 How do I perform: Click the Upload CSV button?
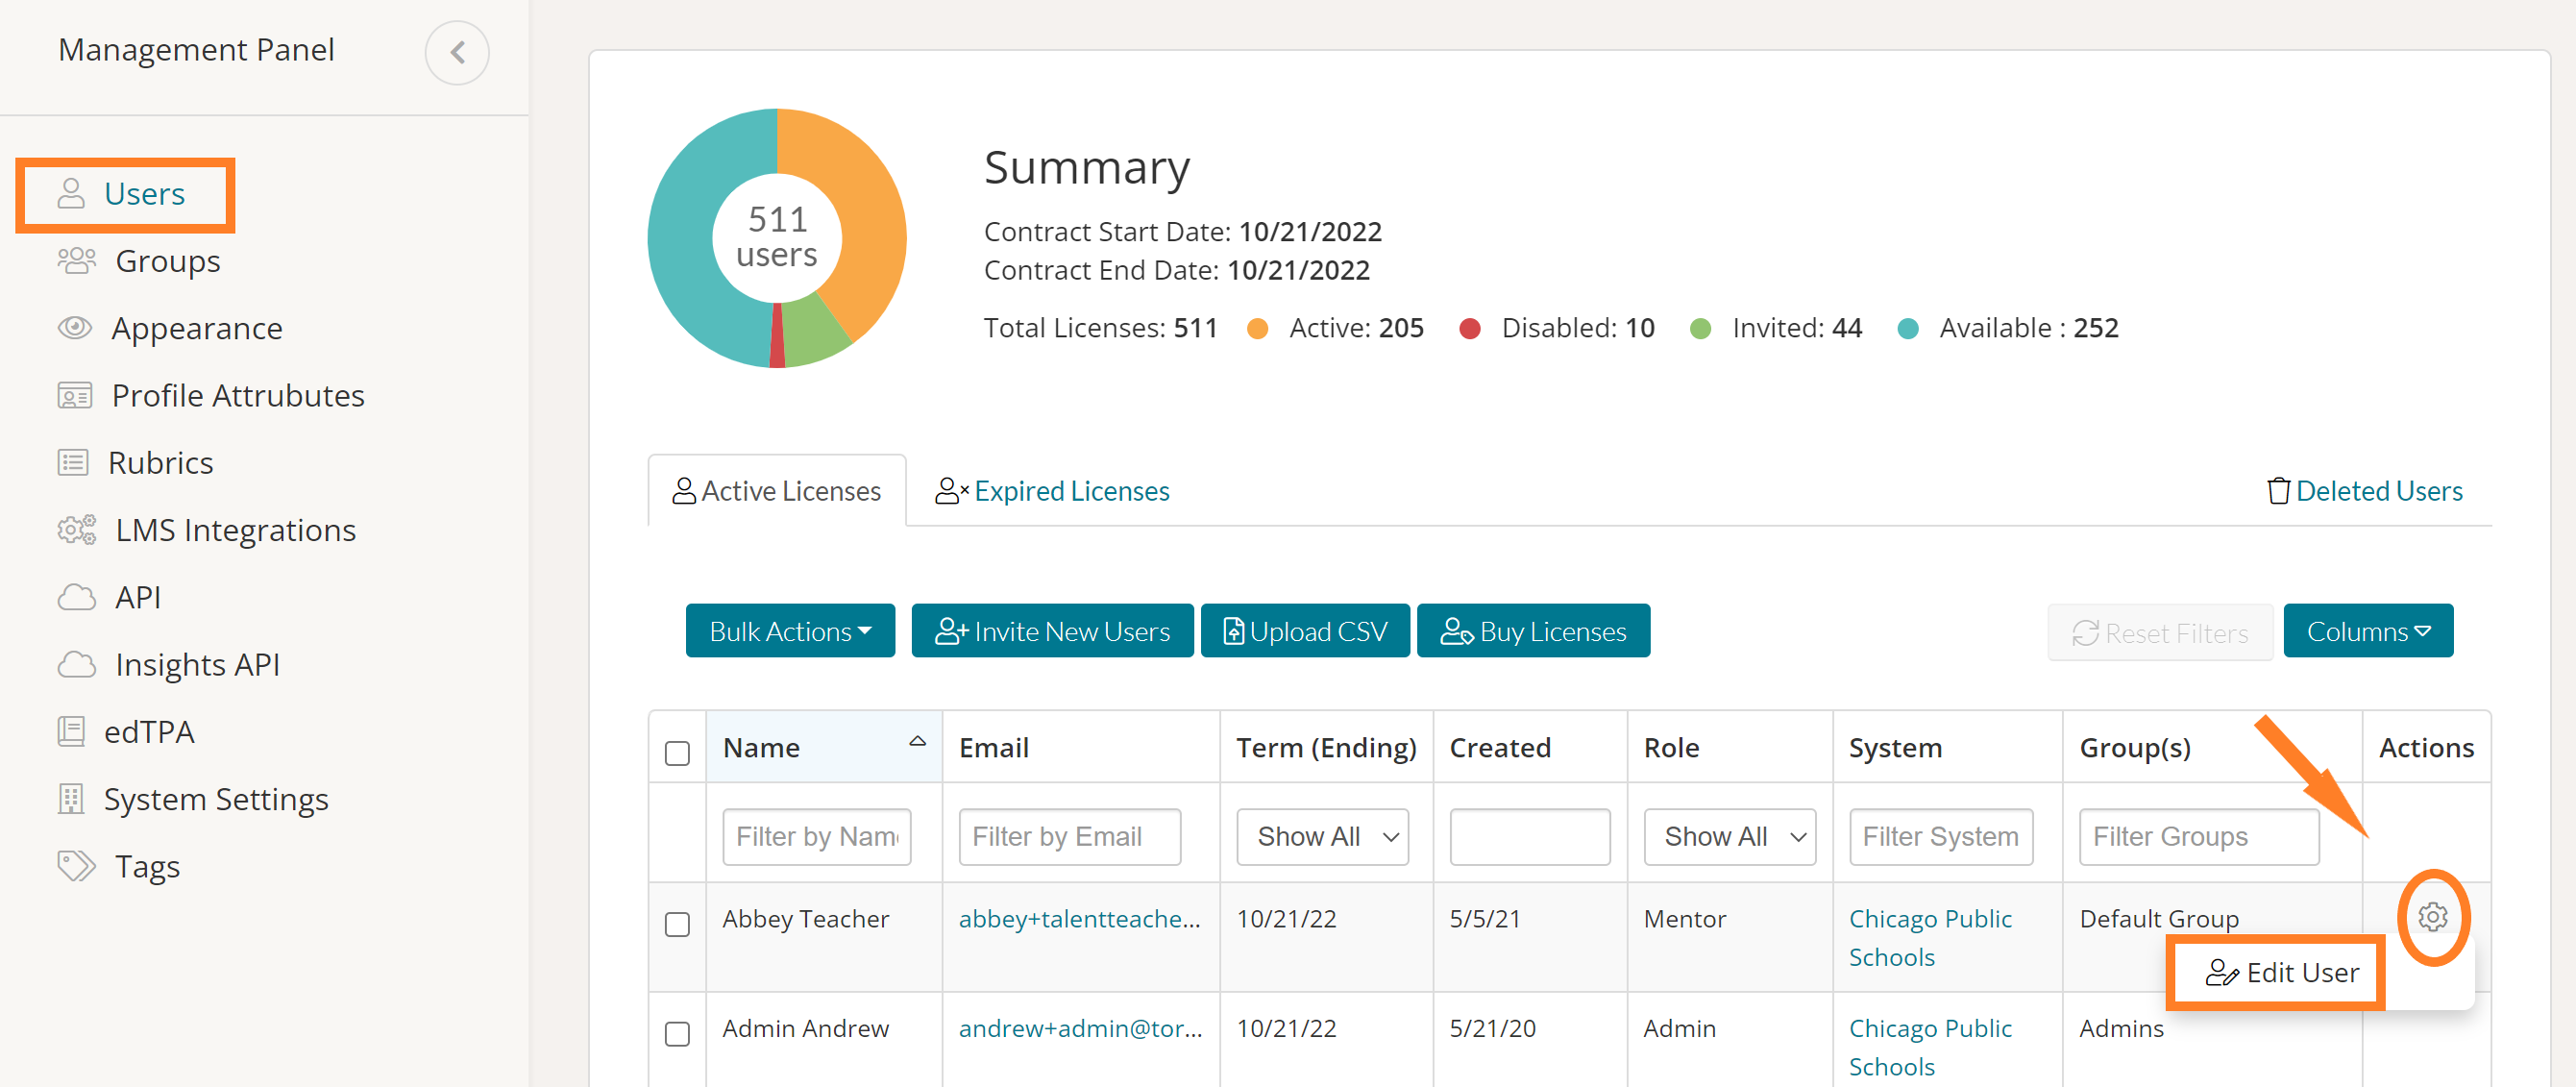(x=1305, y=631)
